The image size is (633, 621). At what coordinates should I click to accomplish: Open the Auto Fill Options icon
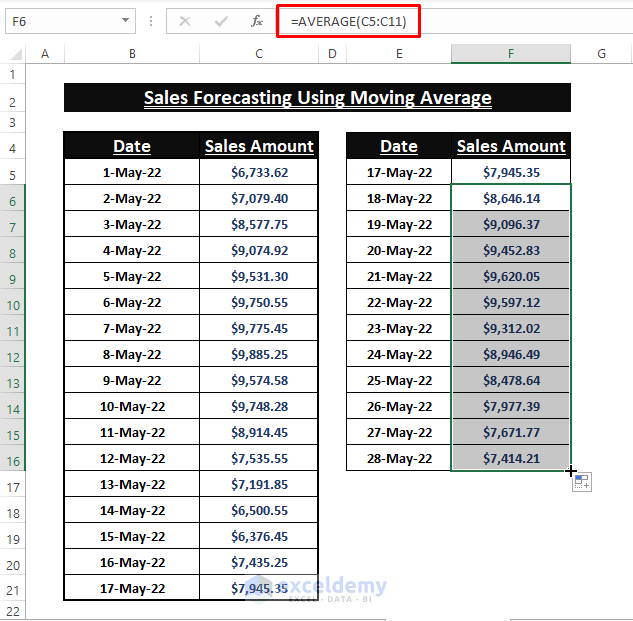(582, 482)
